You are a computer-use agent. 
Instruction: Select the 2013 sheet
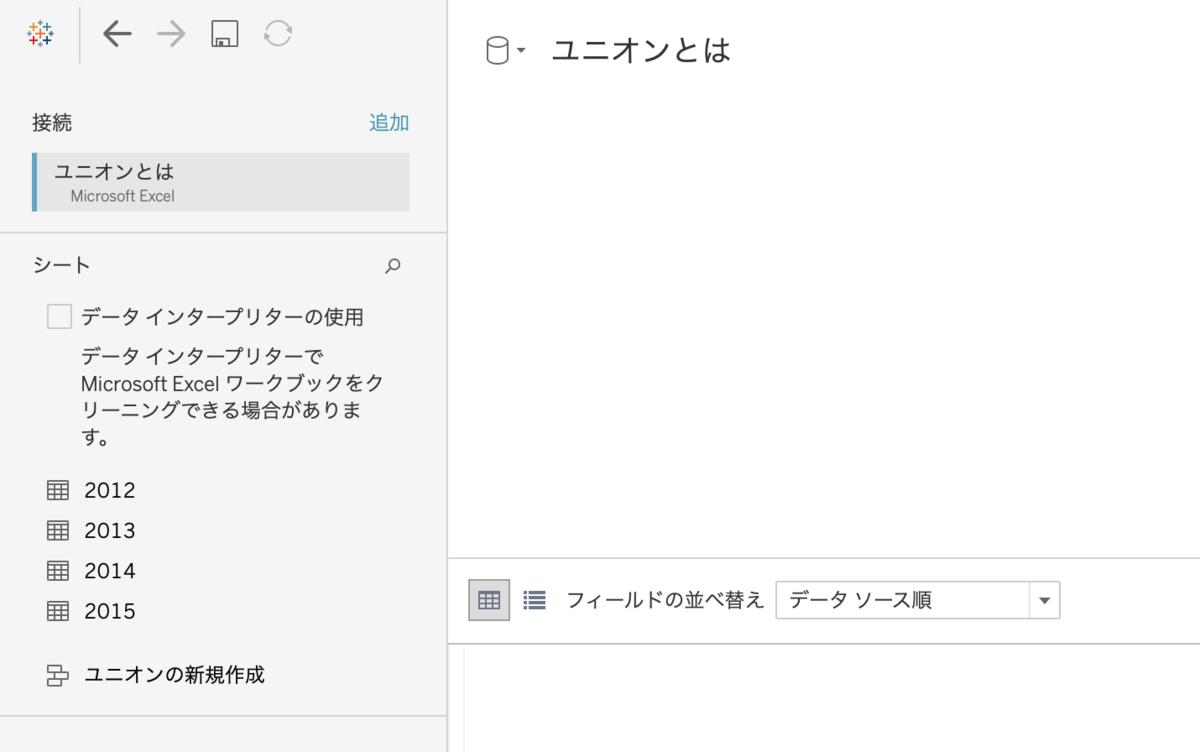110,530
